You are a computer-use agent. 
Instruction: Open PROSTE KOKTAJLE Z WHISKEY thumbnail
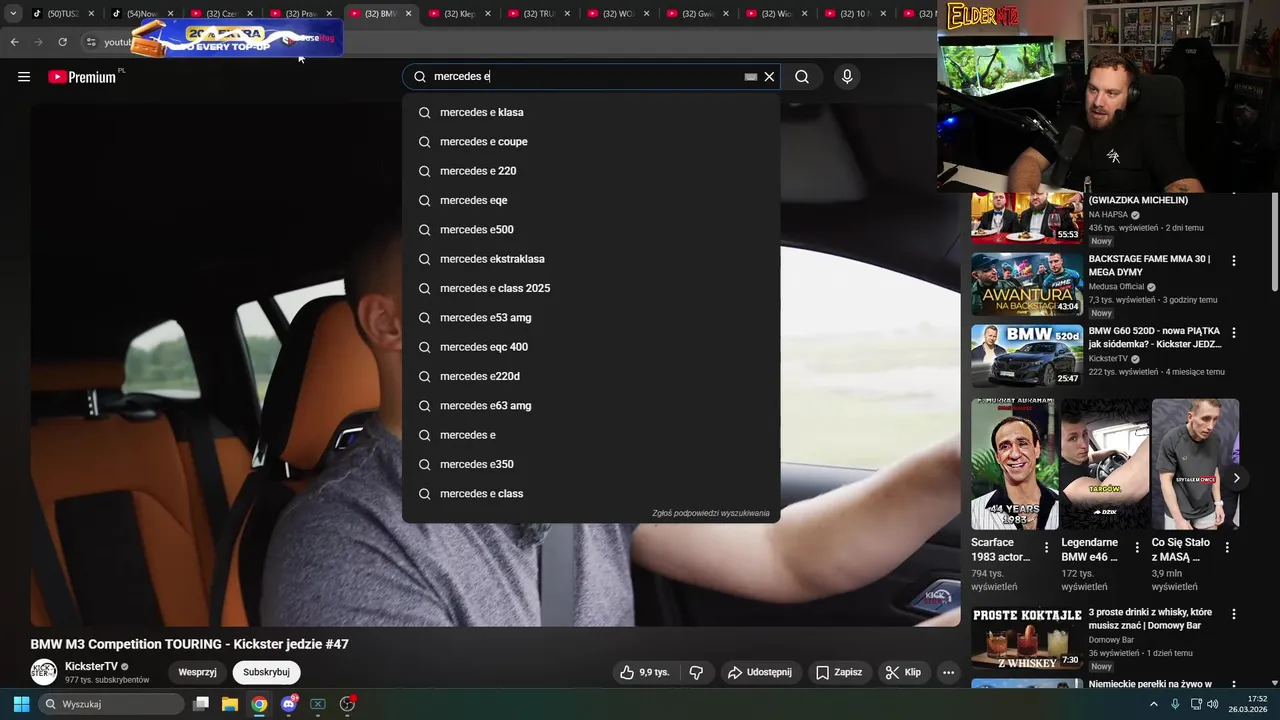1026,638
